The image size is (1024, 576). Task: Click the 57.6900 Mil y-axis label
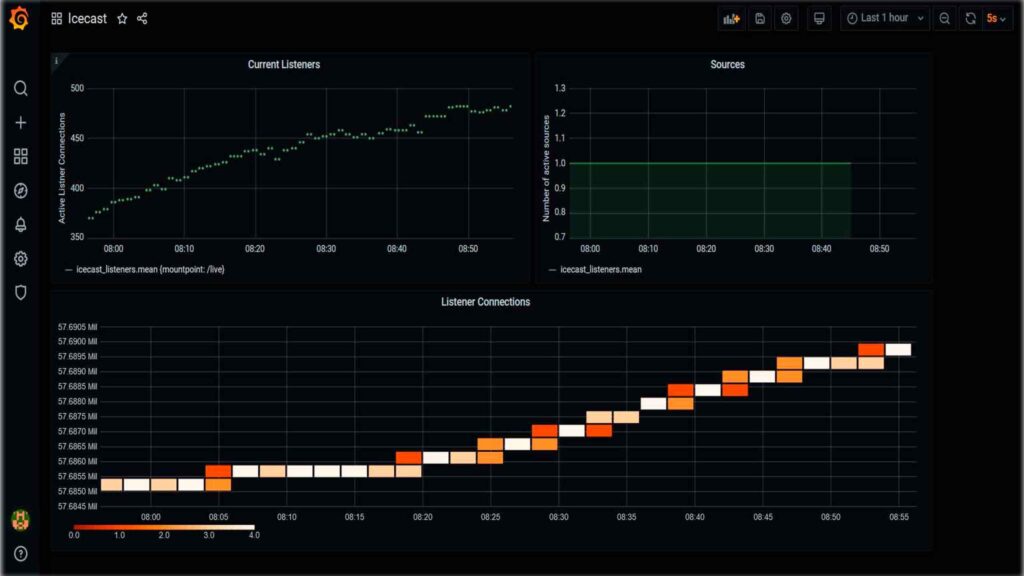click(77, 342)
